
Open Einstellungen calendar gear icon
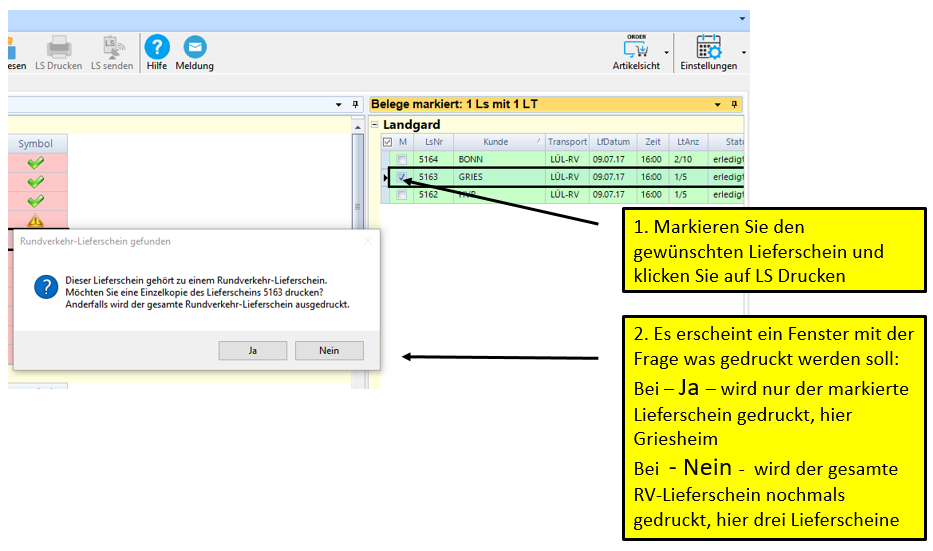point(708,47)
